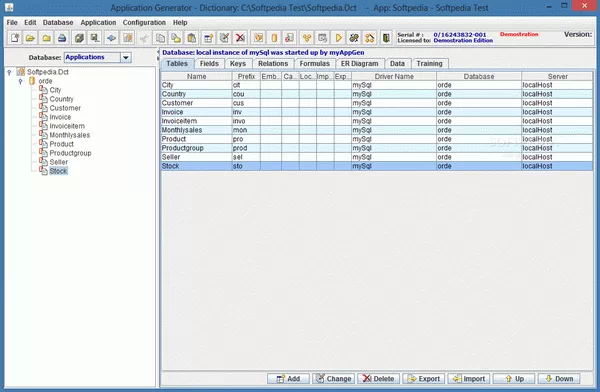Click the Prefix column header
600x392 pixels.
246,76
